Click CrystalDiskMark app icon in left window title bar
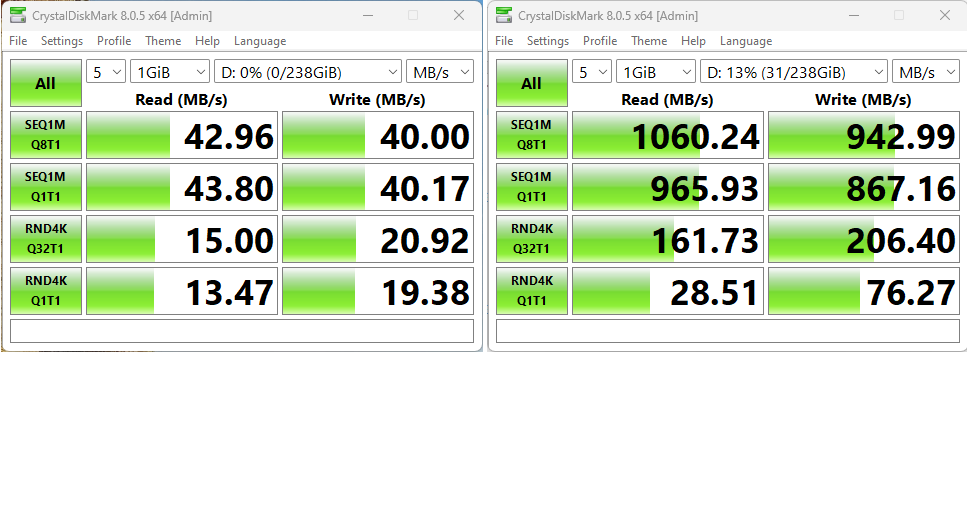967x531 pixels. pos(18,15)
